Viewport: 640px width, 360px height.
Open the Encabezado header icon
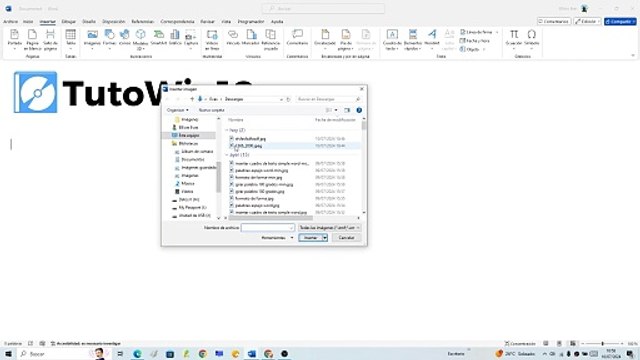[x=325, y=35]
